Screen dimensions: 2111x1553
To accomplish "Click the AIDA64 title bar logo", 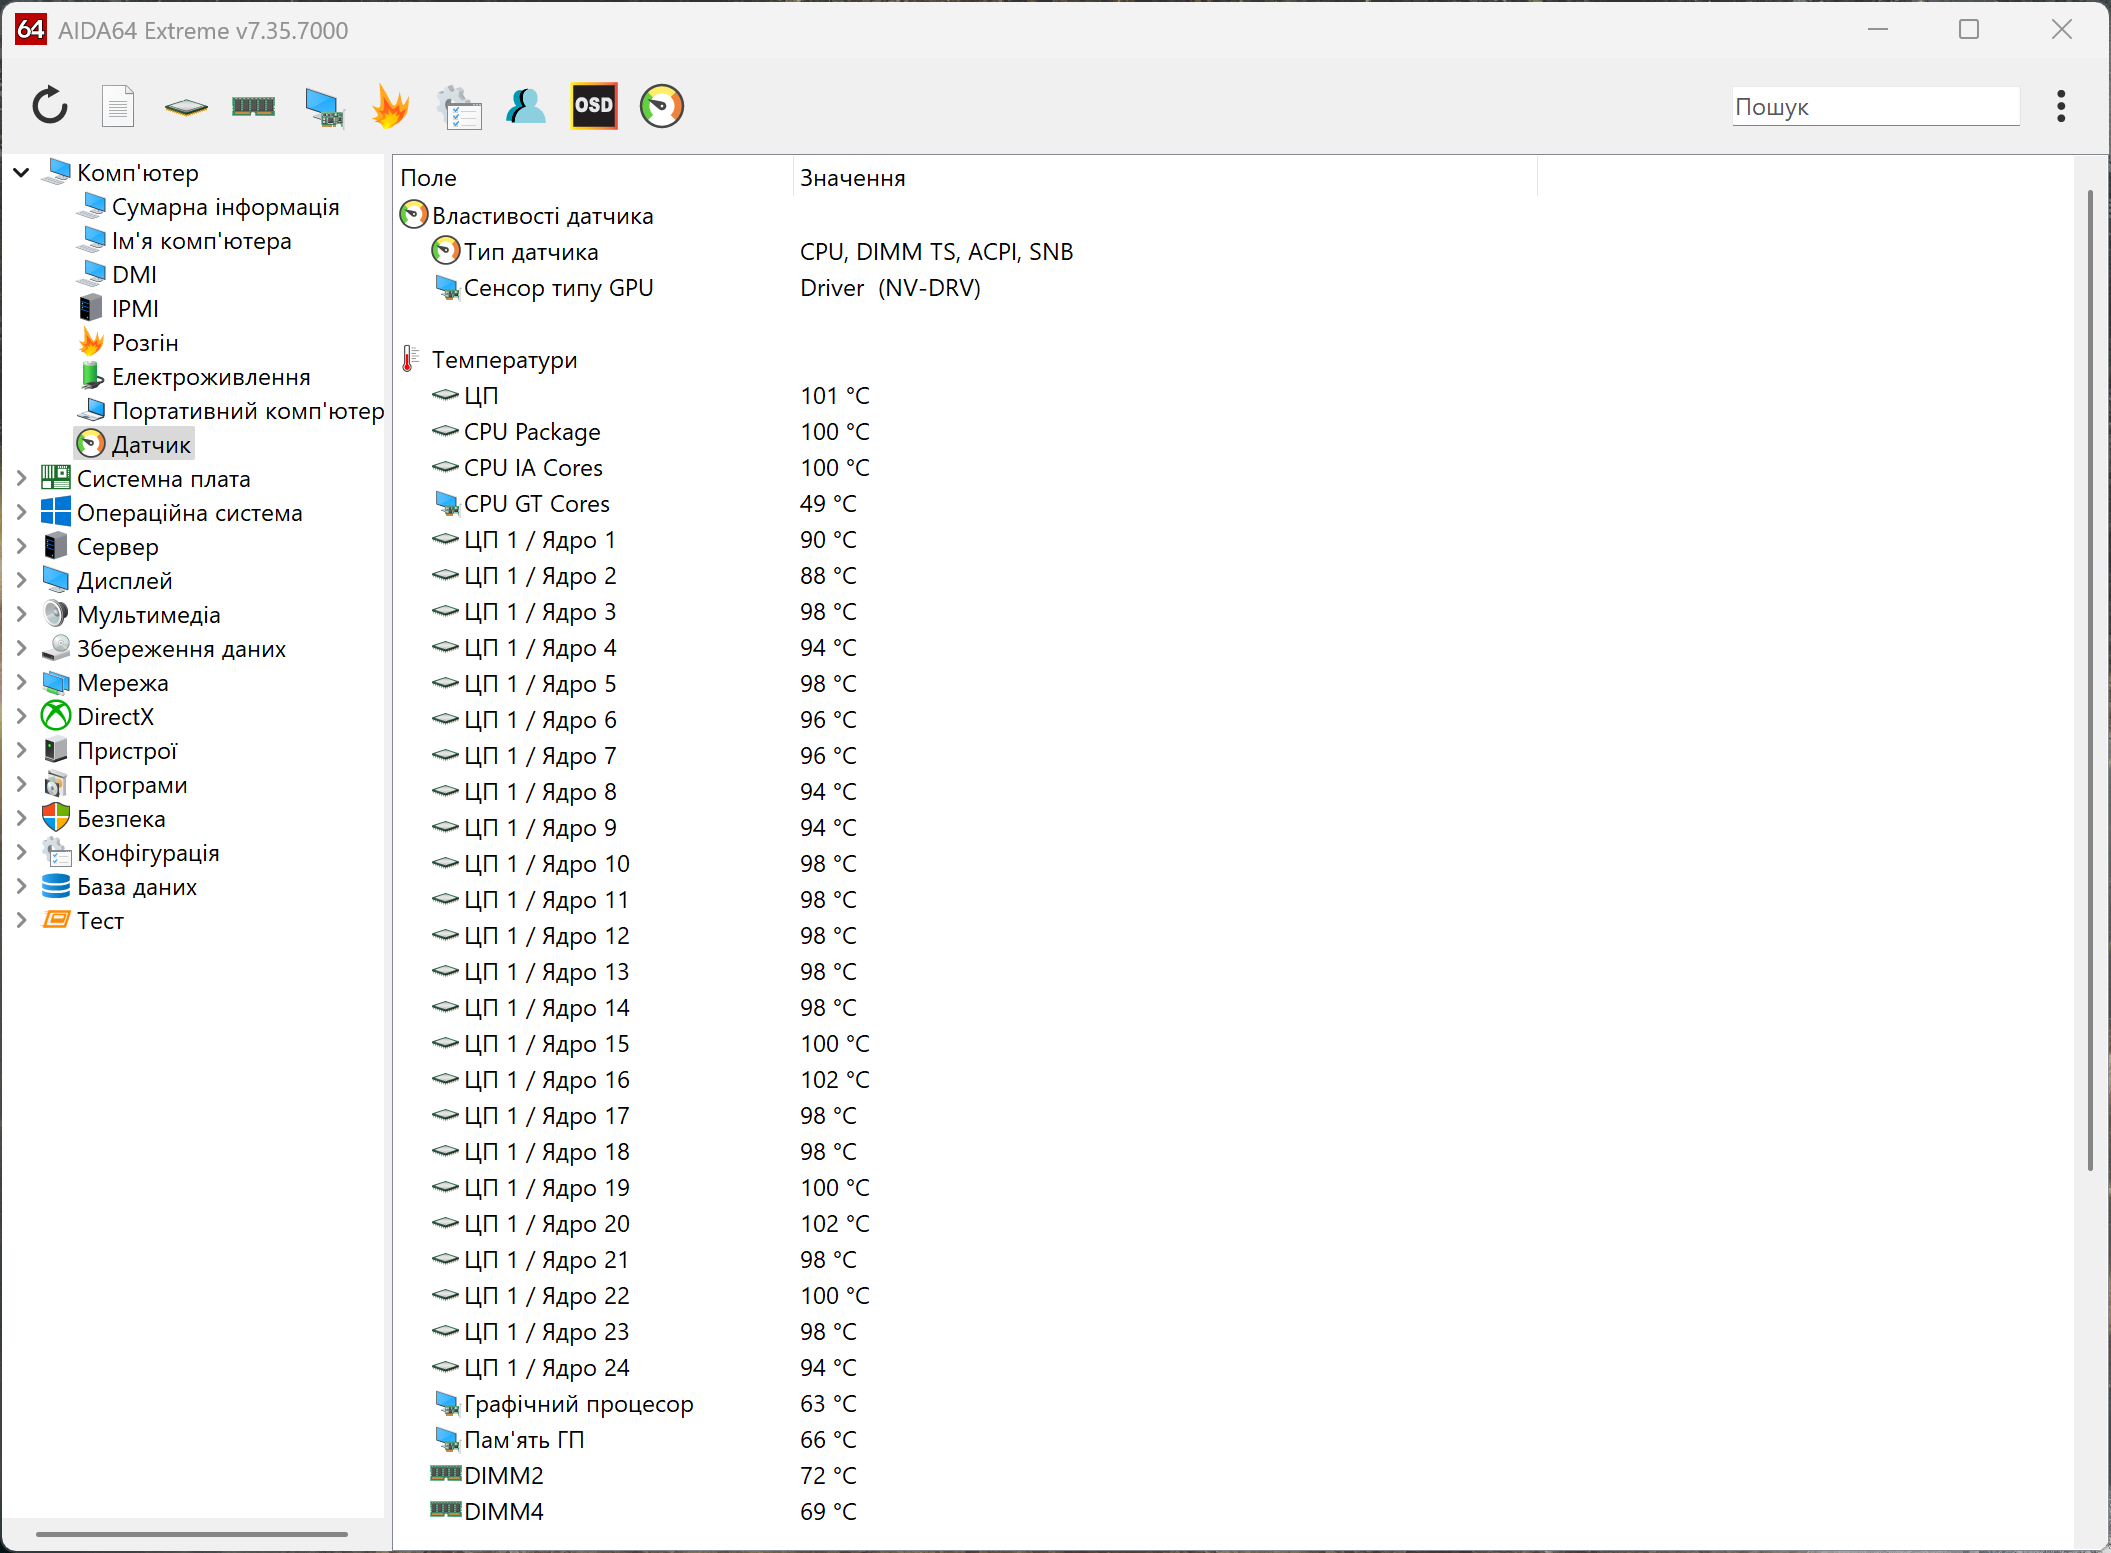I will 31,30.
